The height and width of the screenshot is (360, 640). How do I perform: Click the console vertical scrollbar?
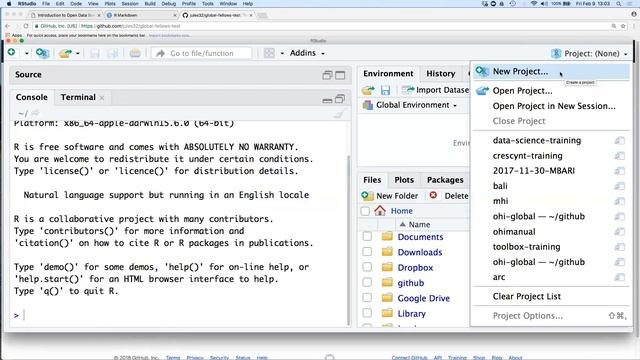pos(349,239)
